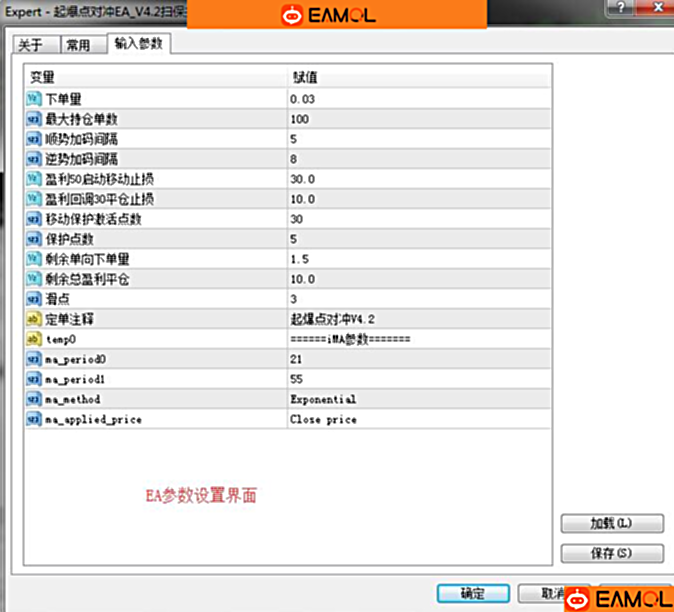Click the icon next to 盈利50启动移动止损
The height and width of the screenshot is (612, 674).
(34, 179)
